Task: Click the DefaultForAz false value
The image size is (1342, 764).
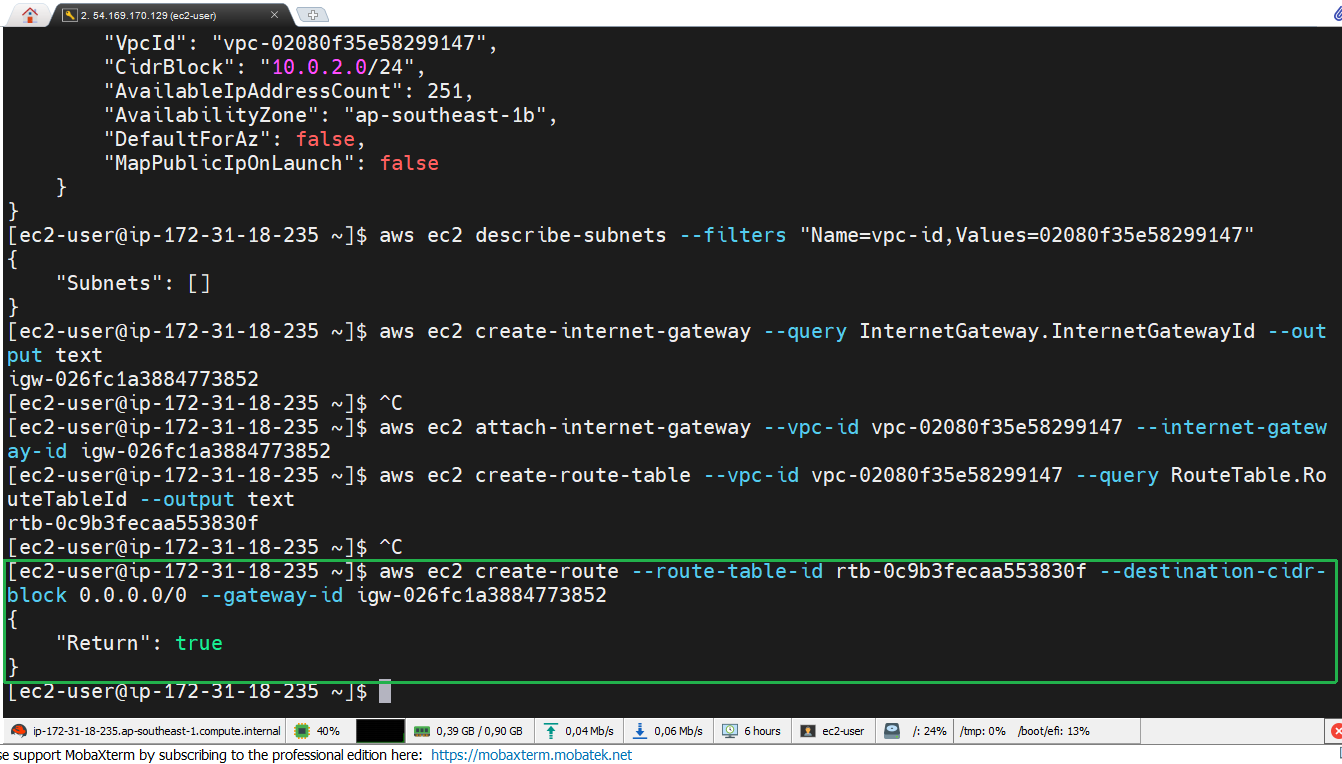Action: (325, 139)
